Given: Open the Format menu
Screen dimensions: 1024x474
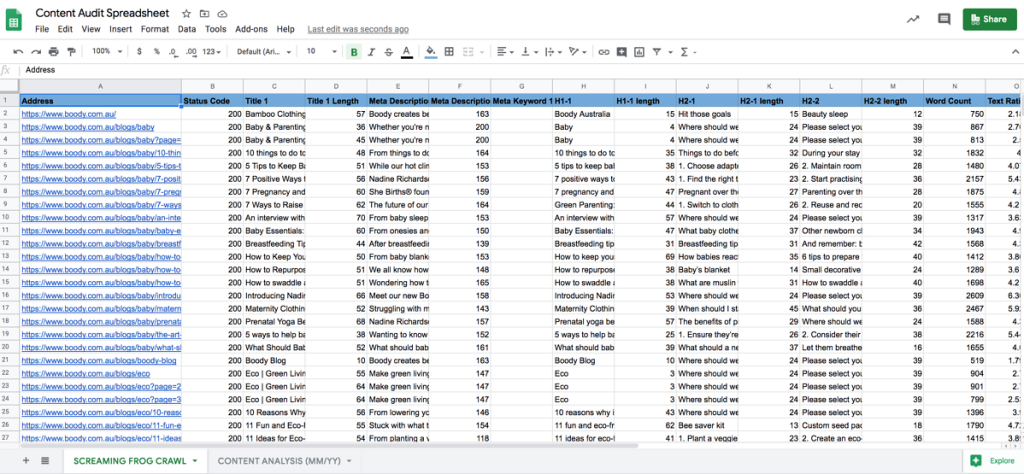Looking at the screenshot, I should coord(155,29).
